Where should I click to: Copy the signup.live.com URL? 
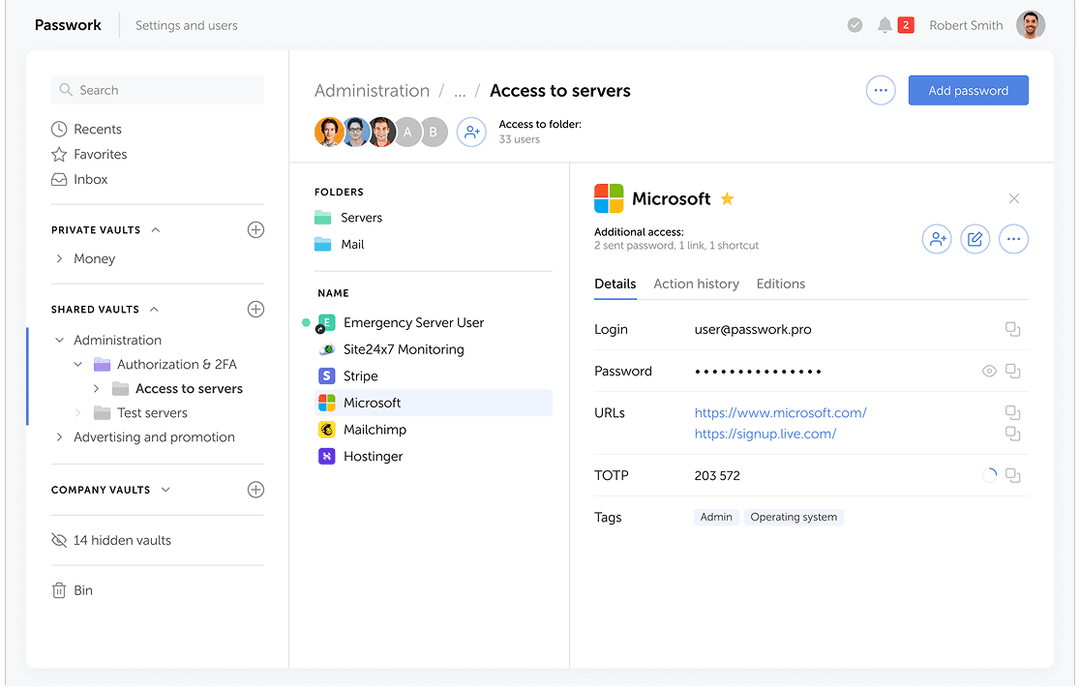pos(1012,433)
